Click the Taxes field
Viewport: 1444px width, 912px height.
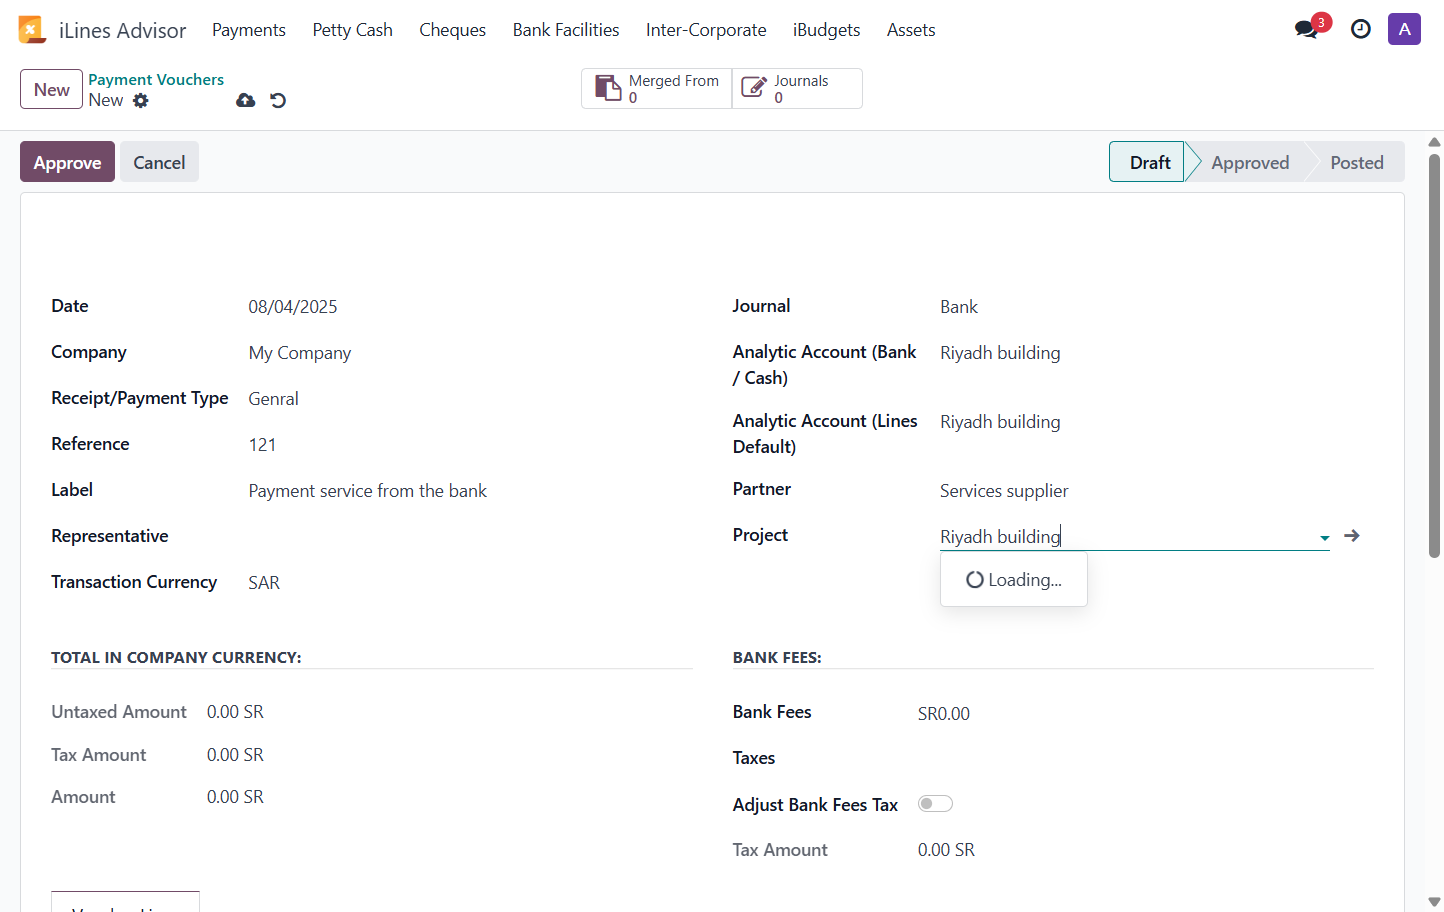[1145, 759]
